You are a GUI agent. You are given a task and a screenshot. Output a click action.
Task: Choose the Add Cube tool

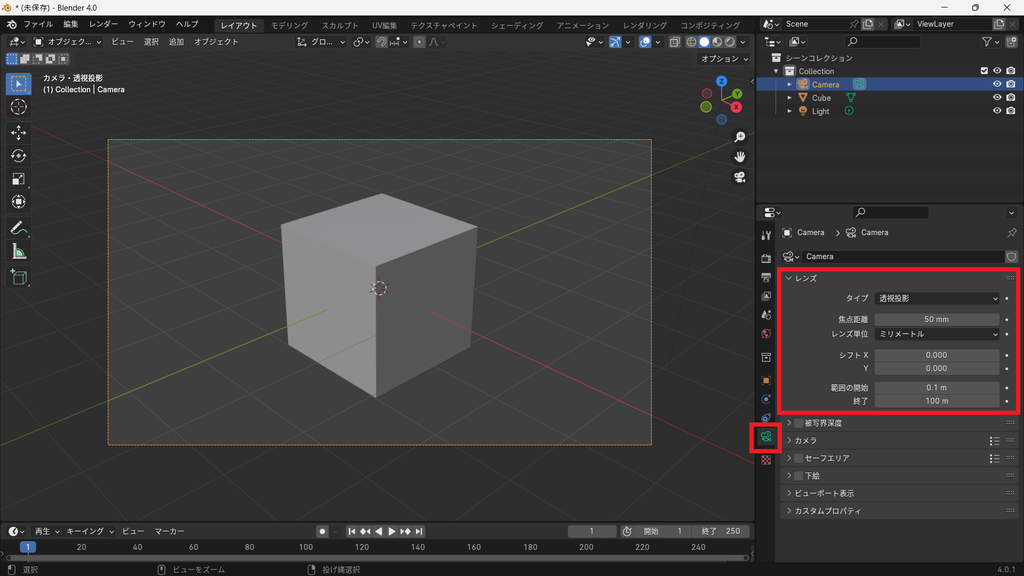click(18, 278)
